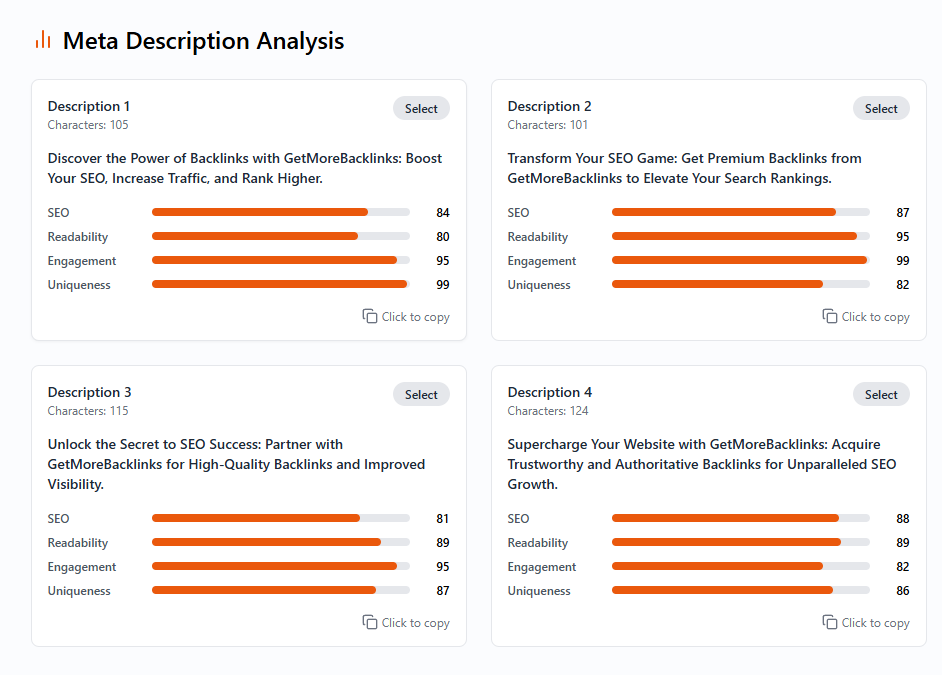Viewport: 942px width, 675px height.
Task: Click the 'Characters: 101' label
Action: tap(547, 125)
